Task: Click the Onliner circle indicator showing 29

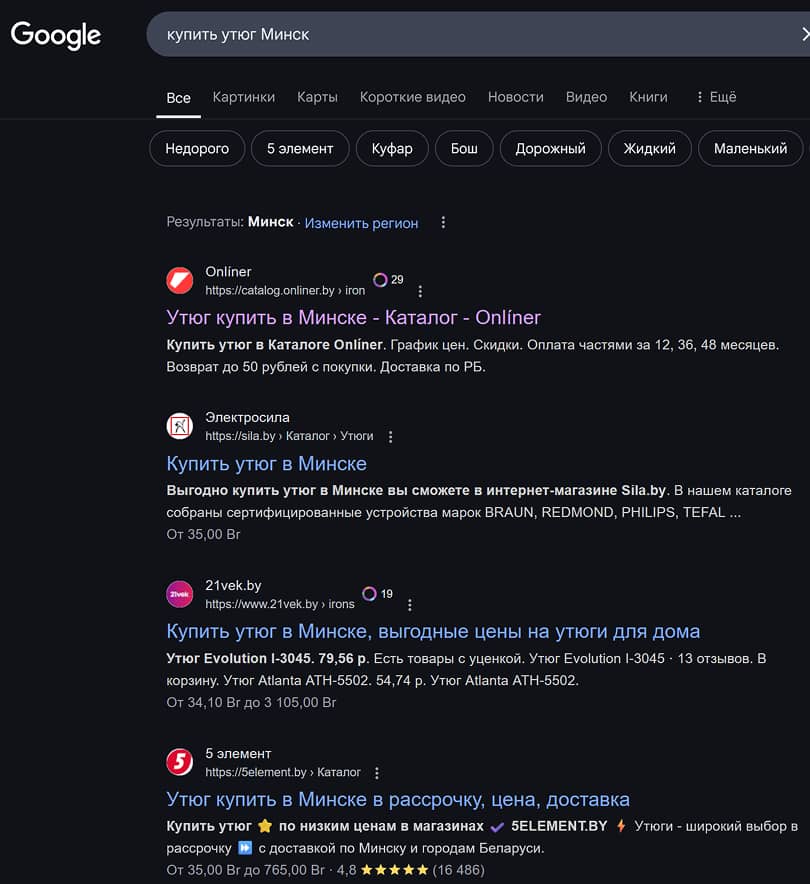Action: (388, 280)
